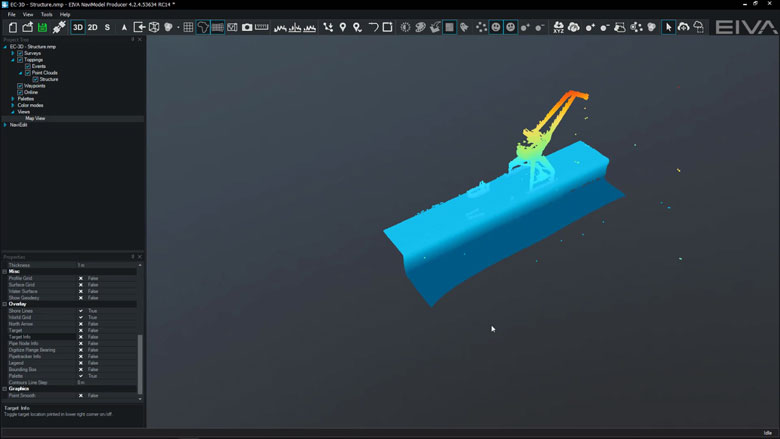Switch to 2D view mode

tap(93, 27)
